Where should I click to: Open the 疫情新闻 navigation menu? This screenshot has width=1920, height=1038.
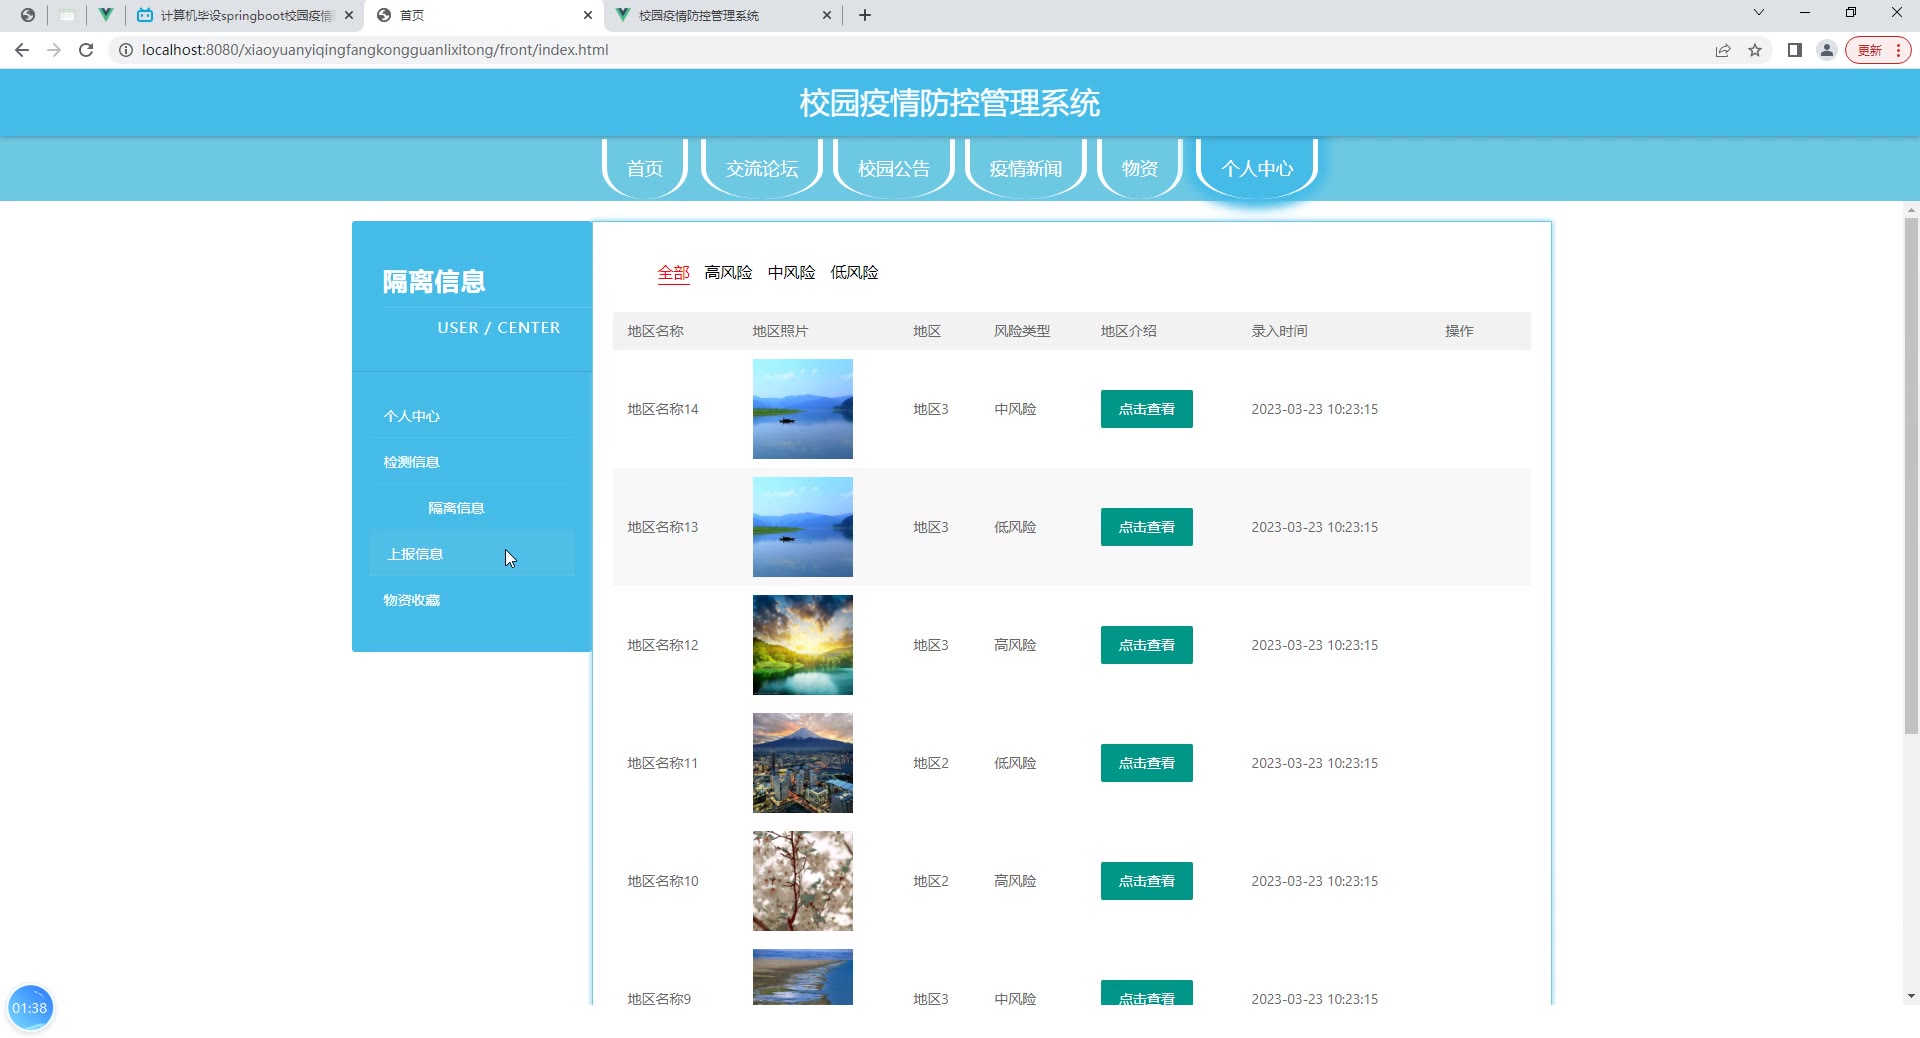click(1026, 168)
